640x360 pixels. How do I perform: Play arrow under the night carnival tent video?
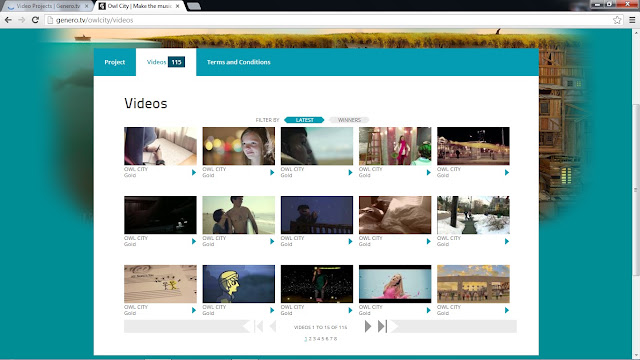click(507, 173)
